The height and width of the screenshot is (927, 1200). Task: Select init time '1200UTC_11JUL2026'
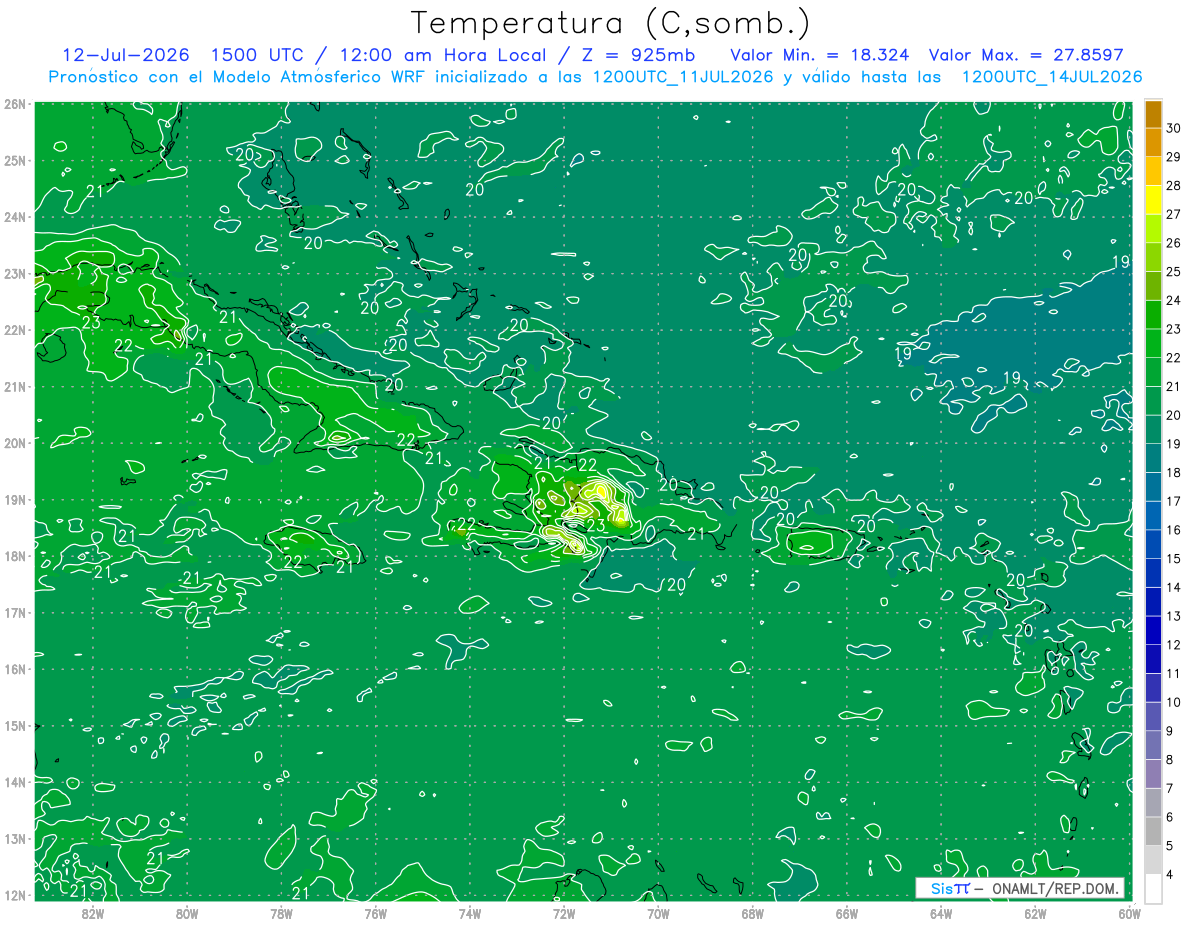682,77
